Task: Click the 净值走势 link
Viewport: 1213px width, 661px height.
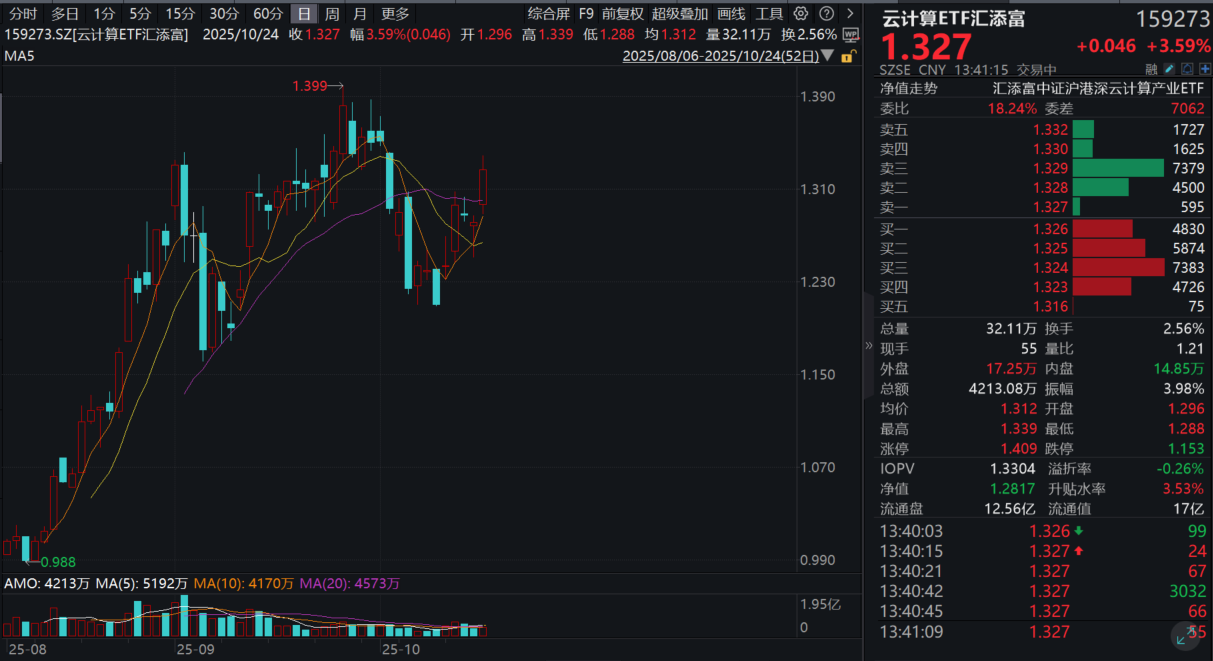Action: tap(908, 88)
